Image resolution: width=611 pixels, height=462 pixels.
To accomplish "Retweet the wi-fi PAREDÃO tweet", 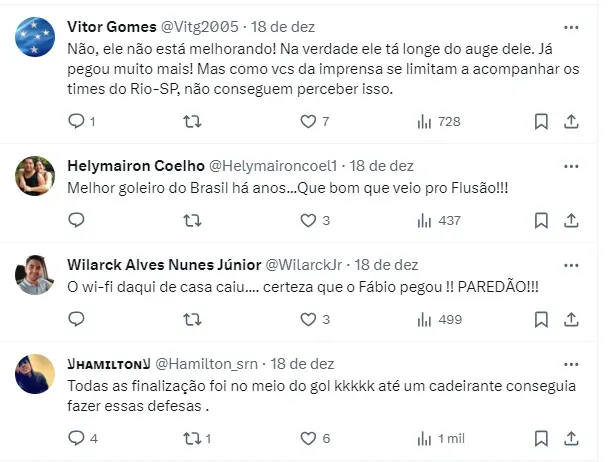I will pos(193,319).
